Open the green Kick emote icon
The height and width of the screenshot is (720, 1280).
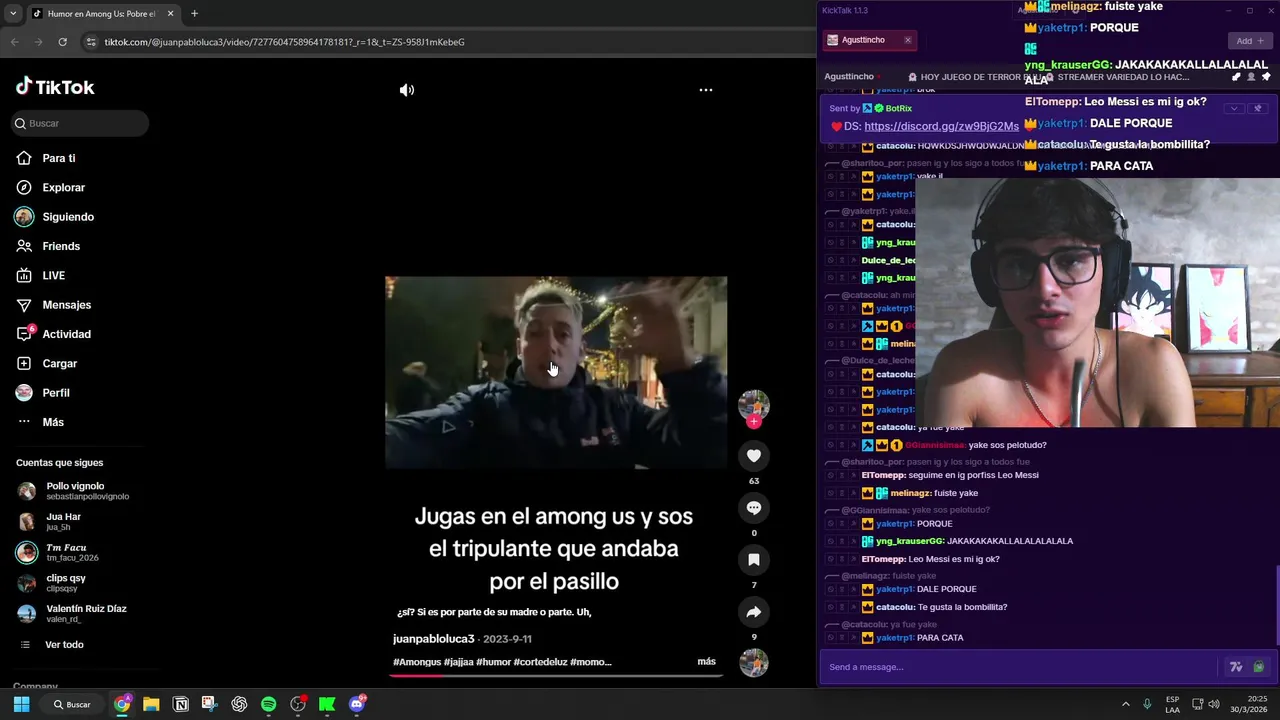1259,667
